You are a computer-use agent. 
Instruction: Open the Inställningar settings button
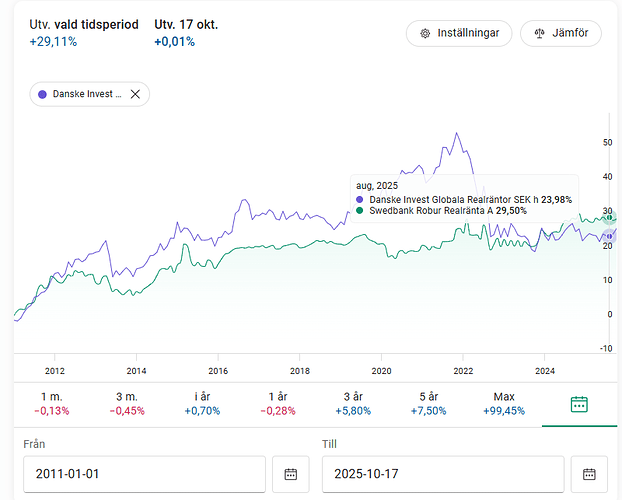pos(459,33)
